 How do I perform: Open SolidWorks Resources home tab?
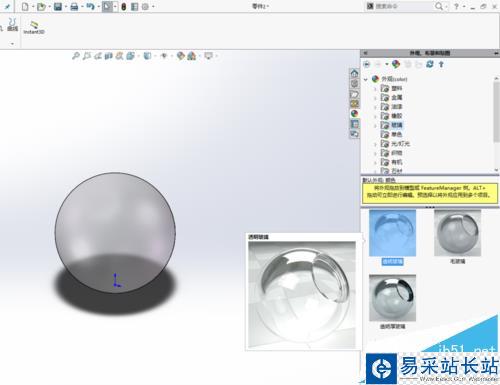pyautogui.click(x=354, y=73)
